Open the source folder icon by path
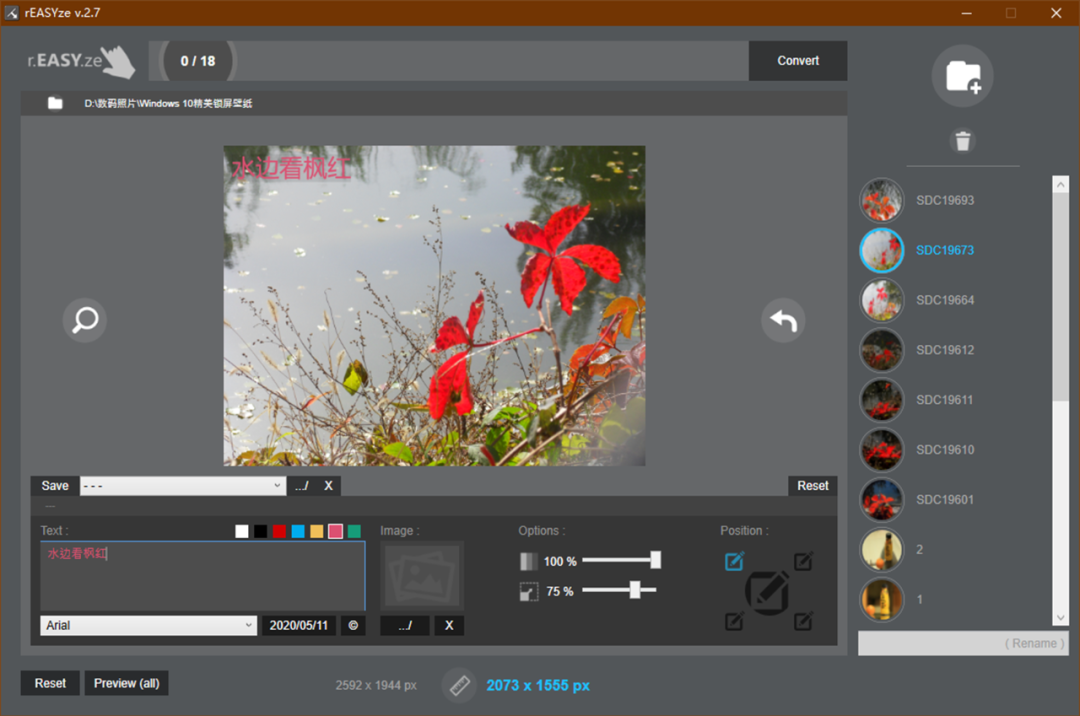 click(x=55, y=103)
